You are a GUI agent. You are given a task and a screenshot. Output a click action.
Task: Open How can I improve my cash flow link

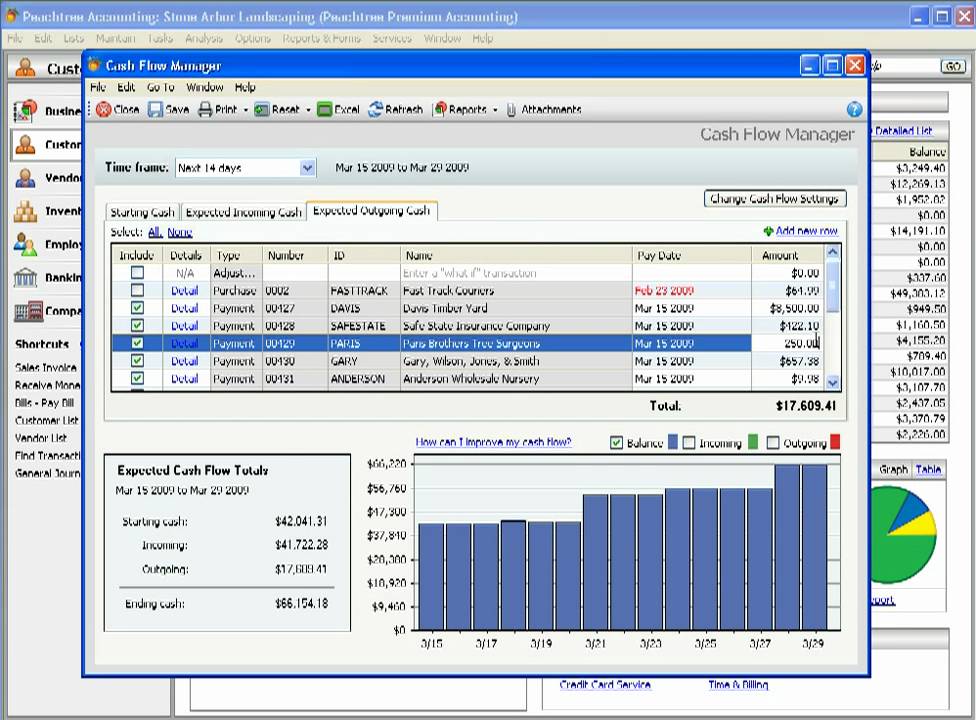[x=493, y=442]
